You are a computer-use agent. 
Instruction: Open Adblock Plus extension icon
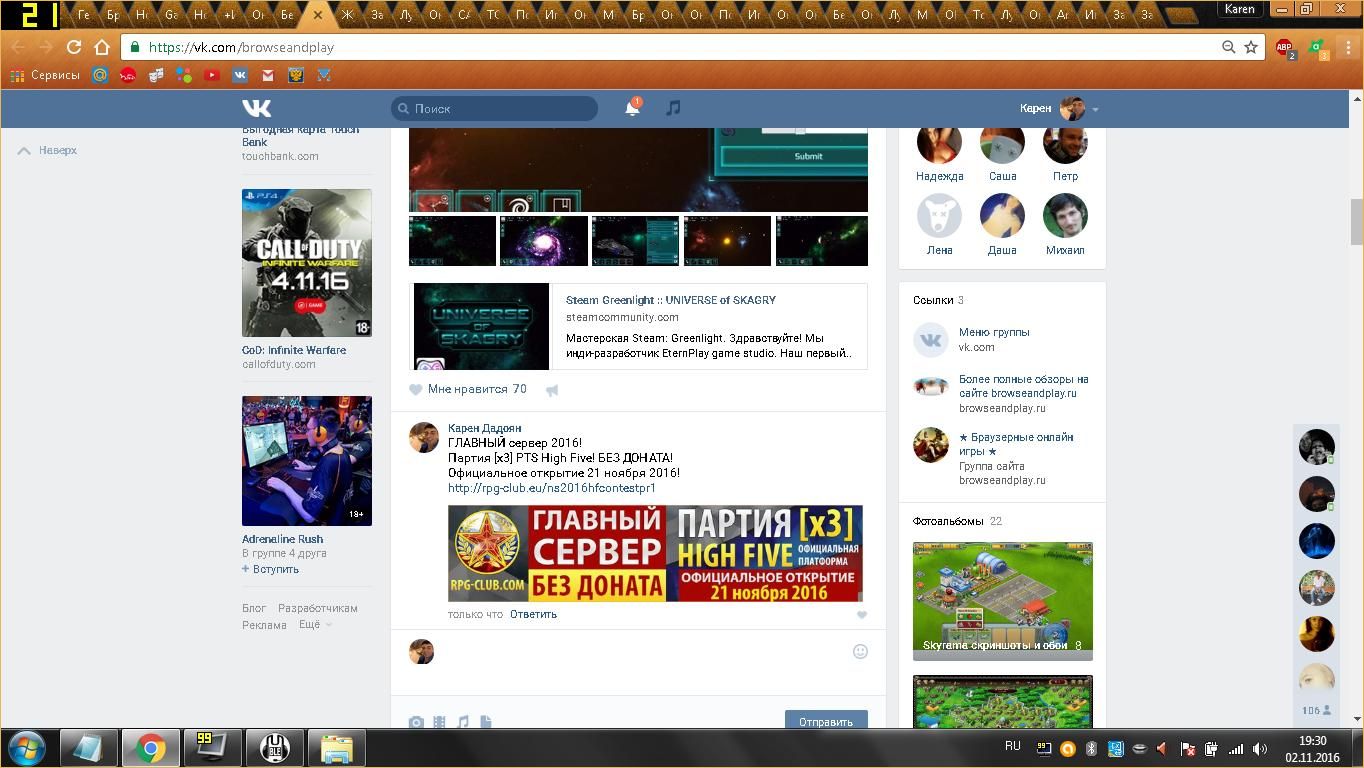[x=1284, y=47]
